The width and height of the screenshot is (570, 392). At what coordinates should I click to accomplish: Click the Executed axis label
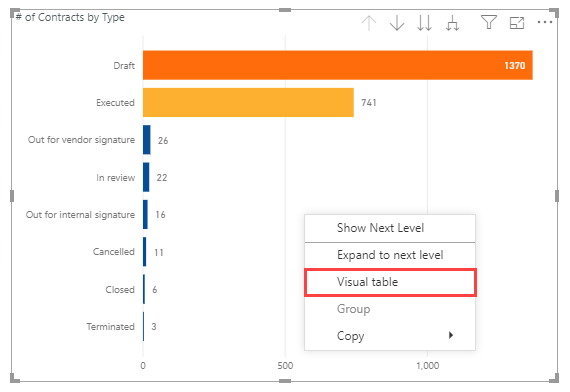click(115, 103)
